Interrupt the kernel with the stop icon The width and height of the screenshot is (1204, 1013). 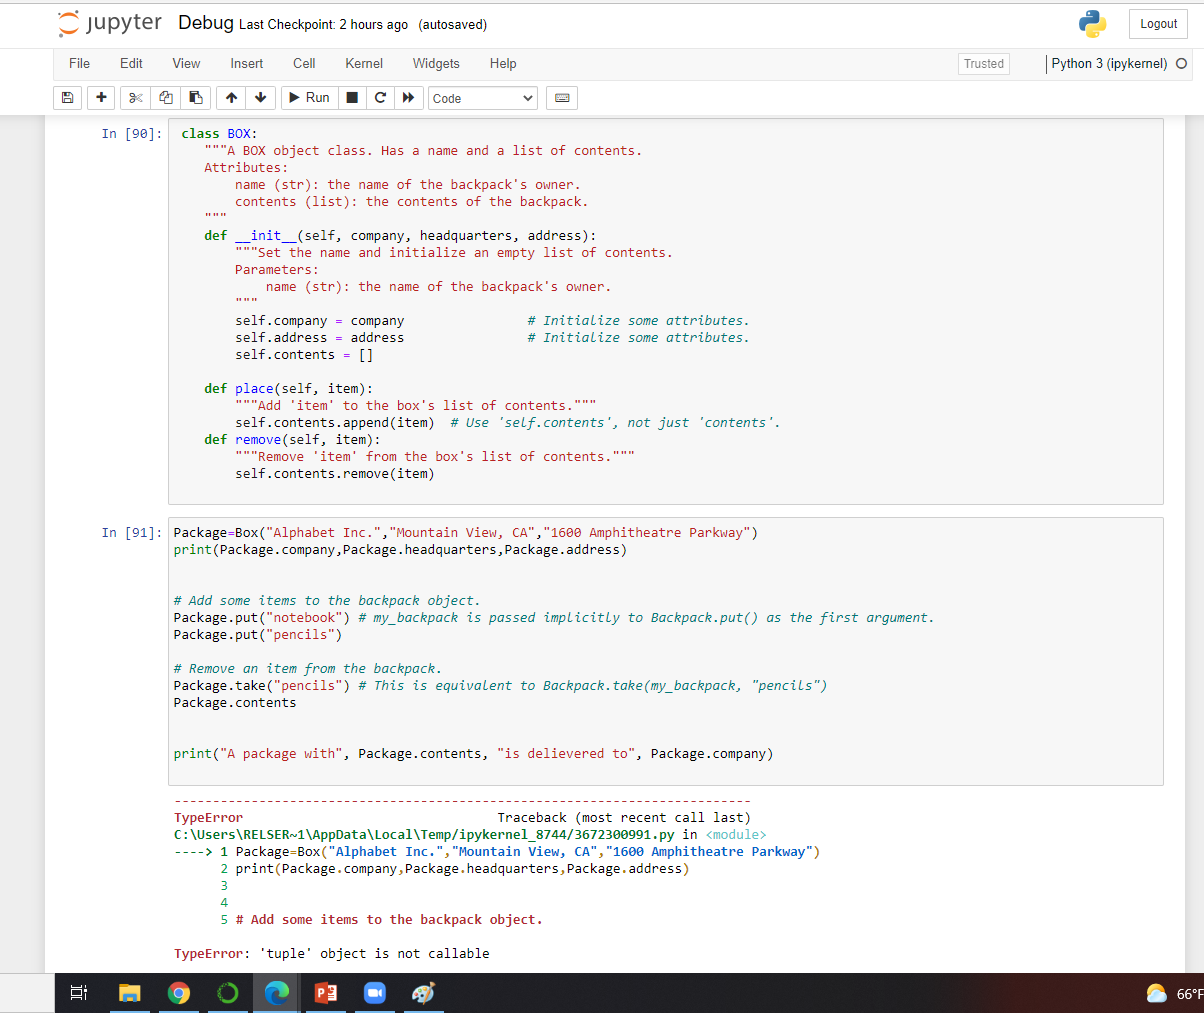(352, 98)
